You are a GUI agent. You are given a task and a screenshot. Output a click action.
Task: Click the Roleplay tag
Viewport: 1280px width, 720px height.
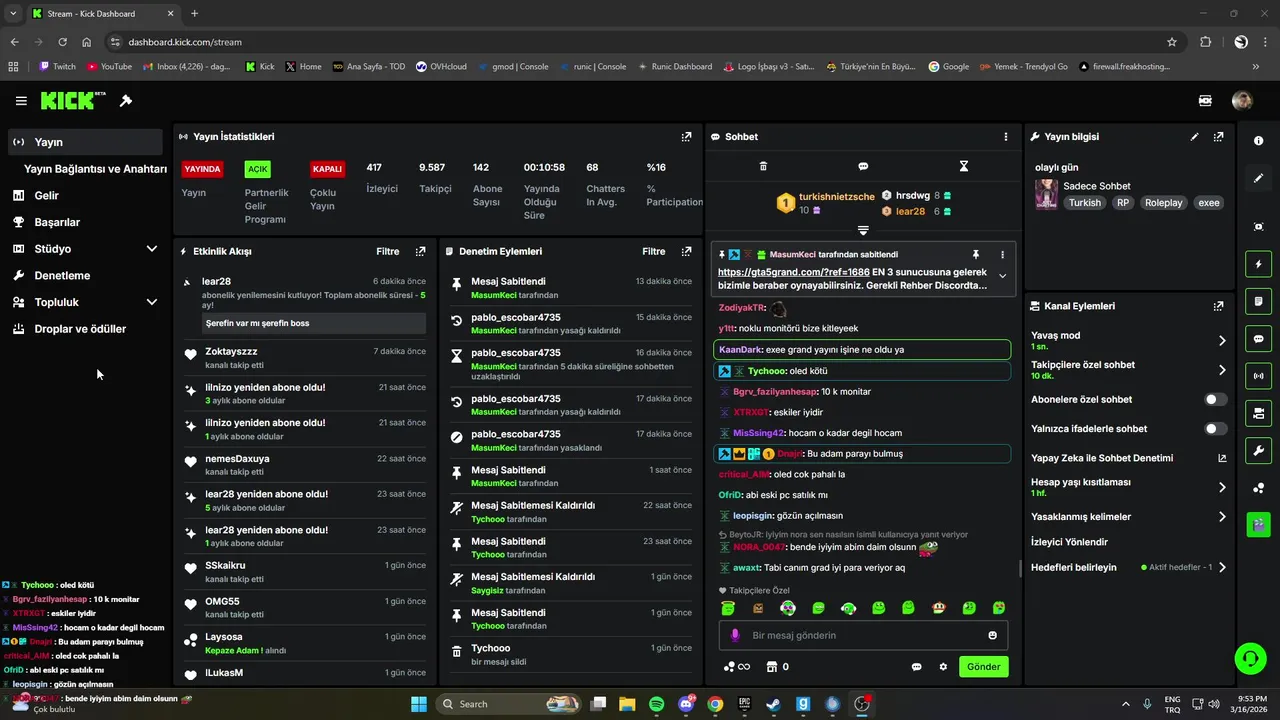(1163, 203)
